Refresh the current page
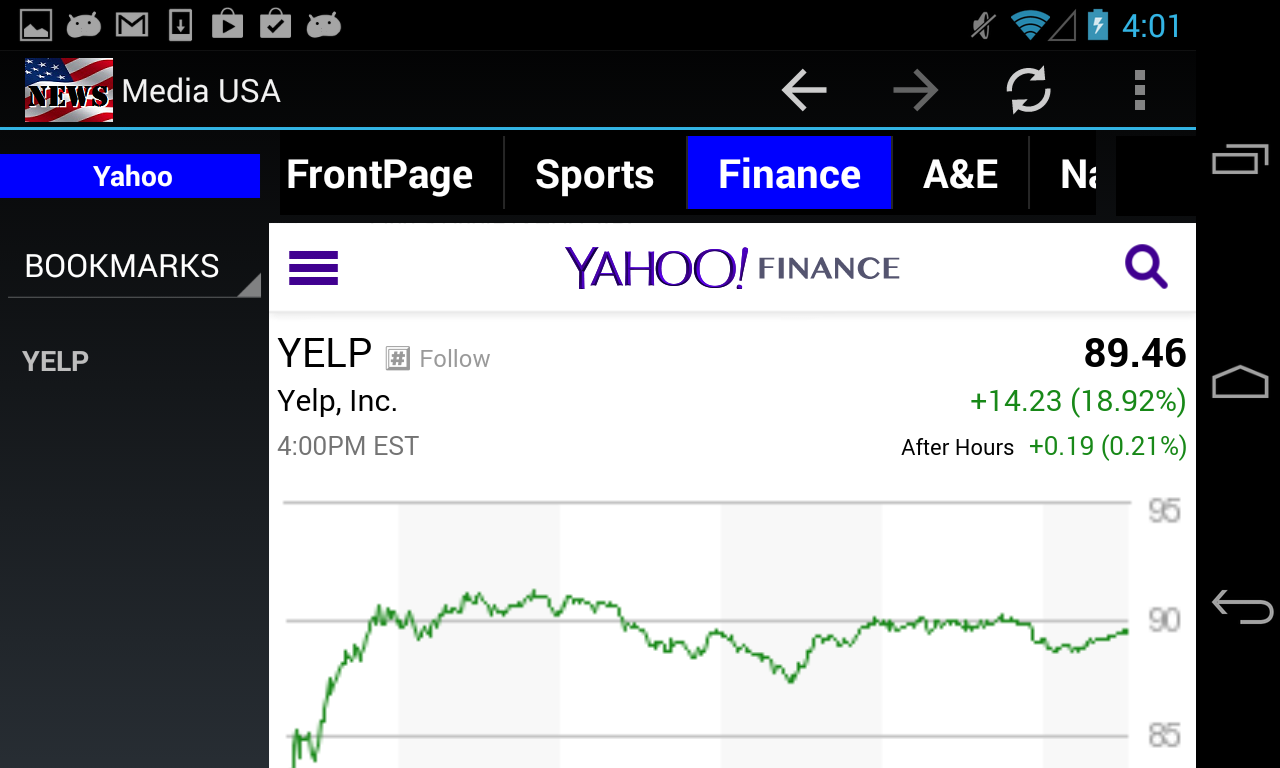This screenshot has height=768, width=1280. pos(1028,91)
